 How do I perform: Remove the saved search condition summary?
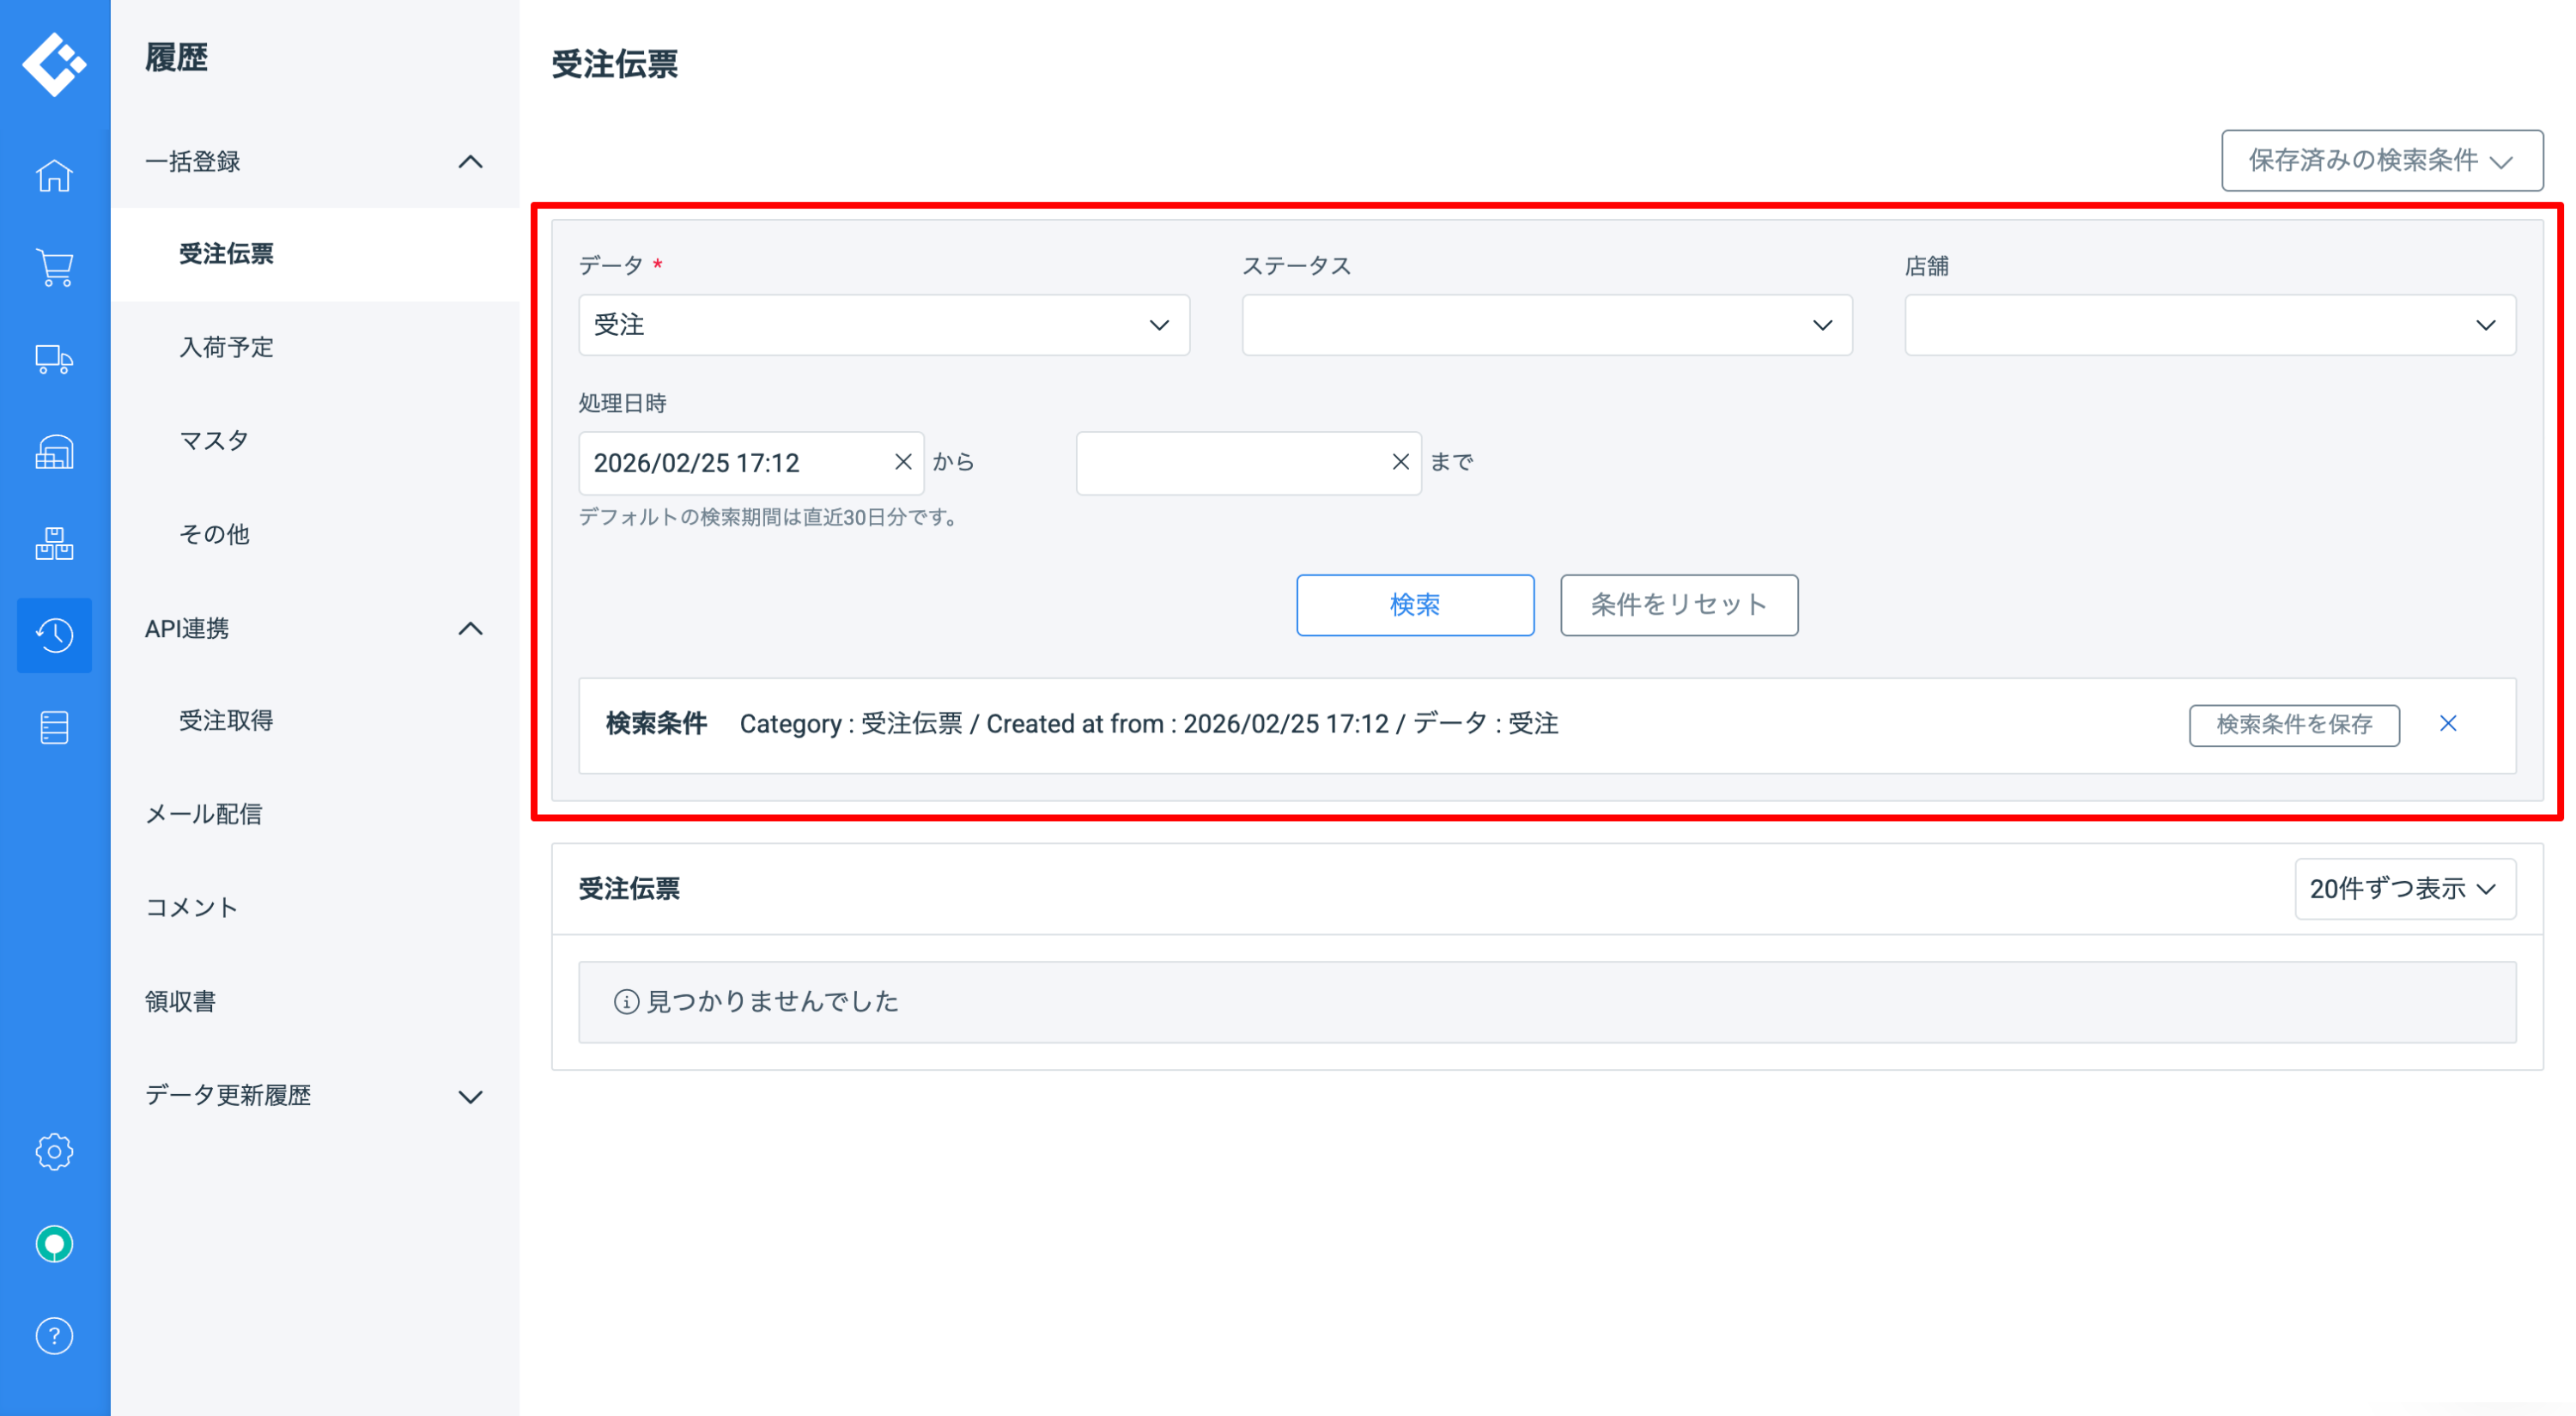coord(2447,724)
